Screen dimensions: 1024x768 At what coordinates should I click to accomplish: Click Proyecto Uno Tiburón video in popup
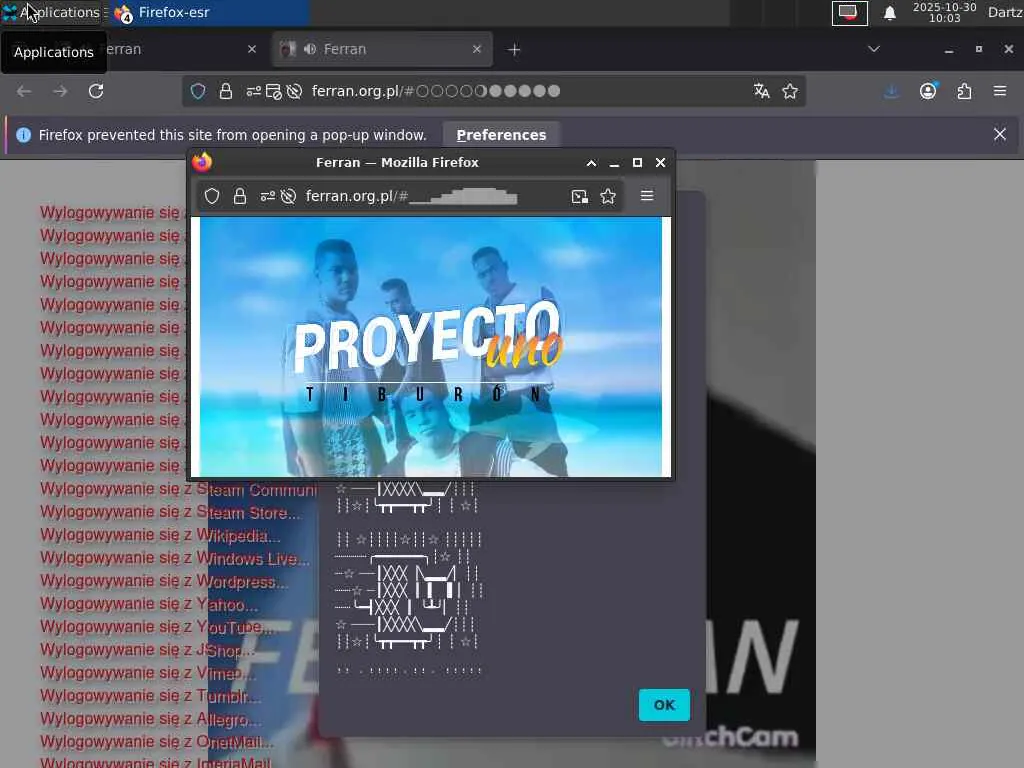[430, 347]
